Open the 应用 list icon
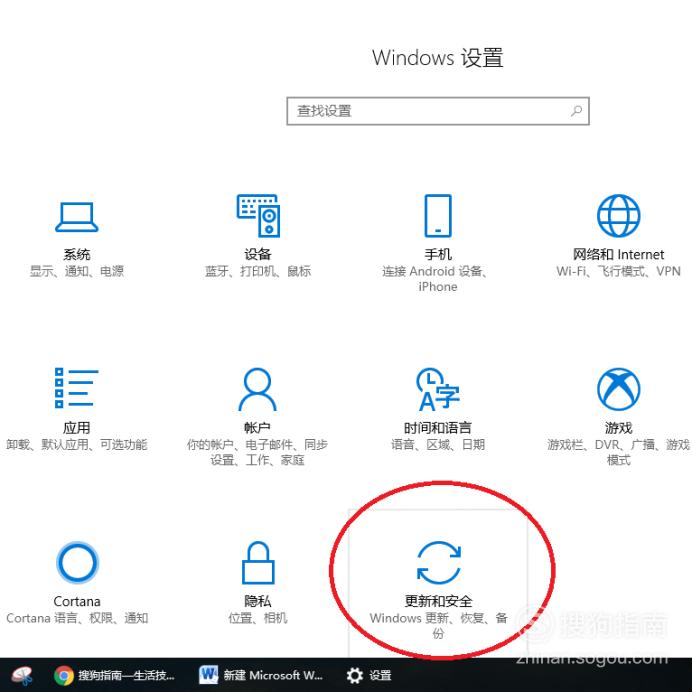692x692 pixels. point(76,388)
